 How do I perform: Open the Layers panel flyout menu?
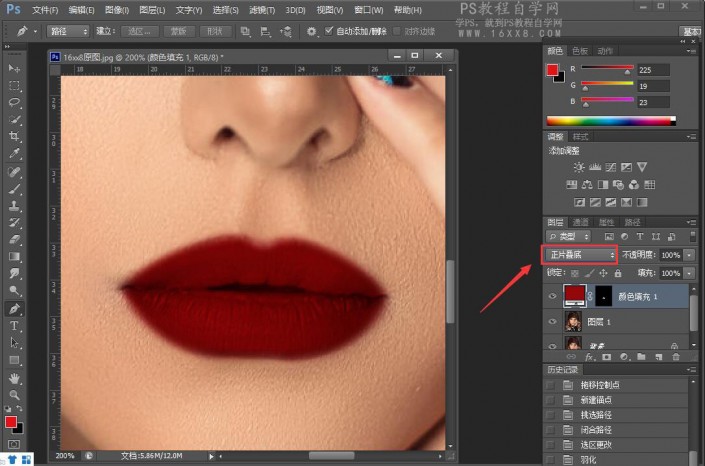[x=691, y=222]
